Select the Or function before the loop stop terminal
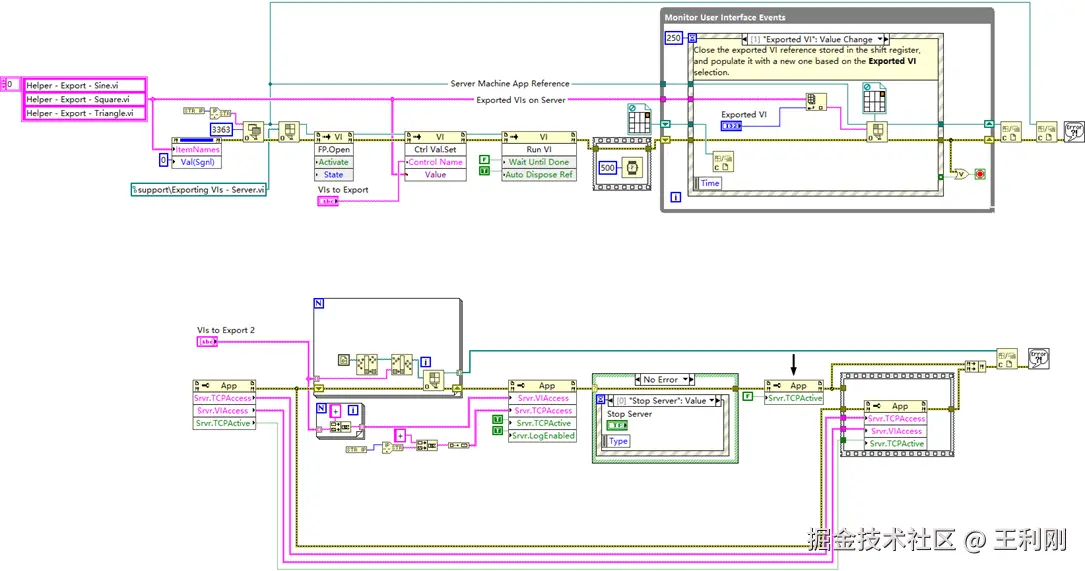1085x571 pixels. pos(960,174)
